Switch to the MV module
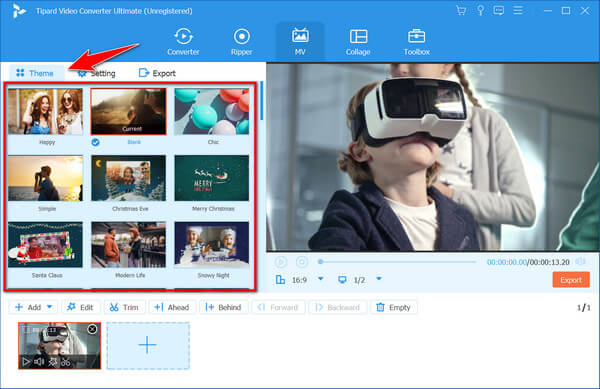 (300, 42)
